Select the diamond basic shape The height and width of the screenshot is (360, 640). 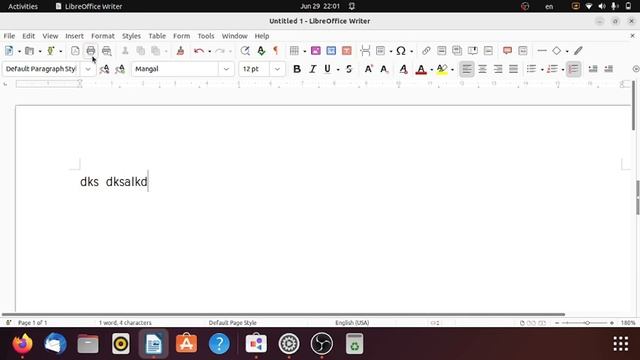(x=556, y=51)
